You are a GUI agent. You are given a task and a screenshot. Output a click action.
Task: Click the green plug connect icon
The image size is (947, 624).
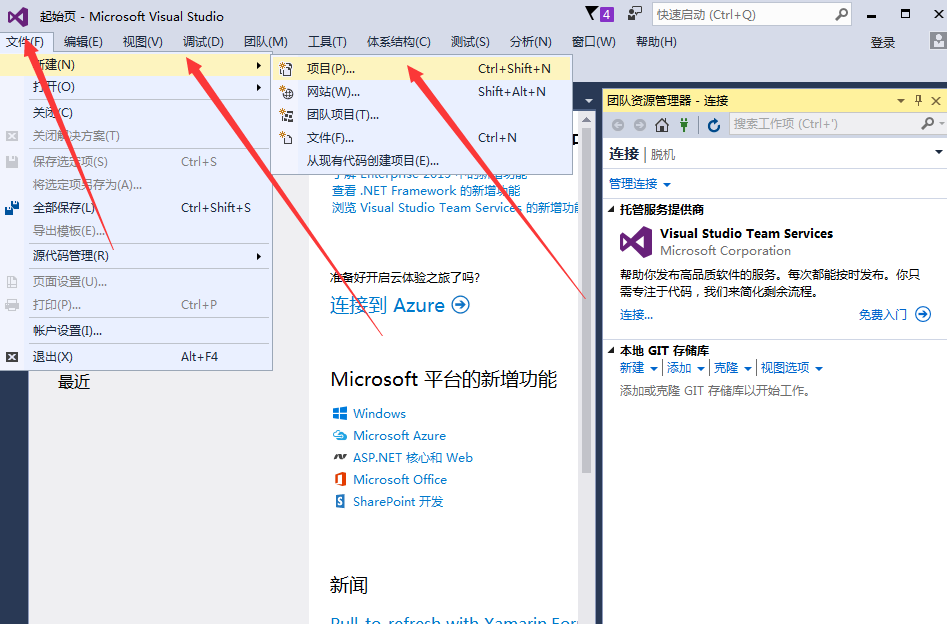tap(684, 124)
